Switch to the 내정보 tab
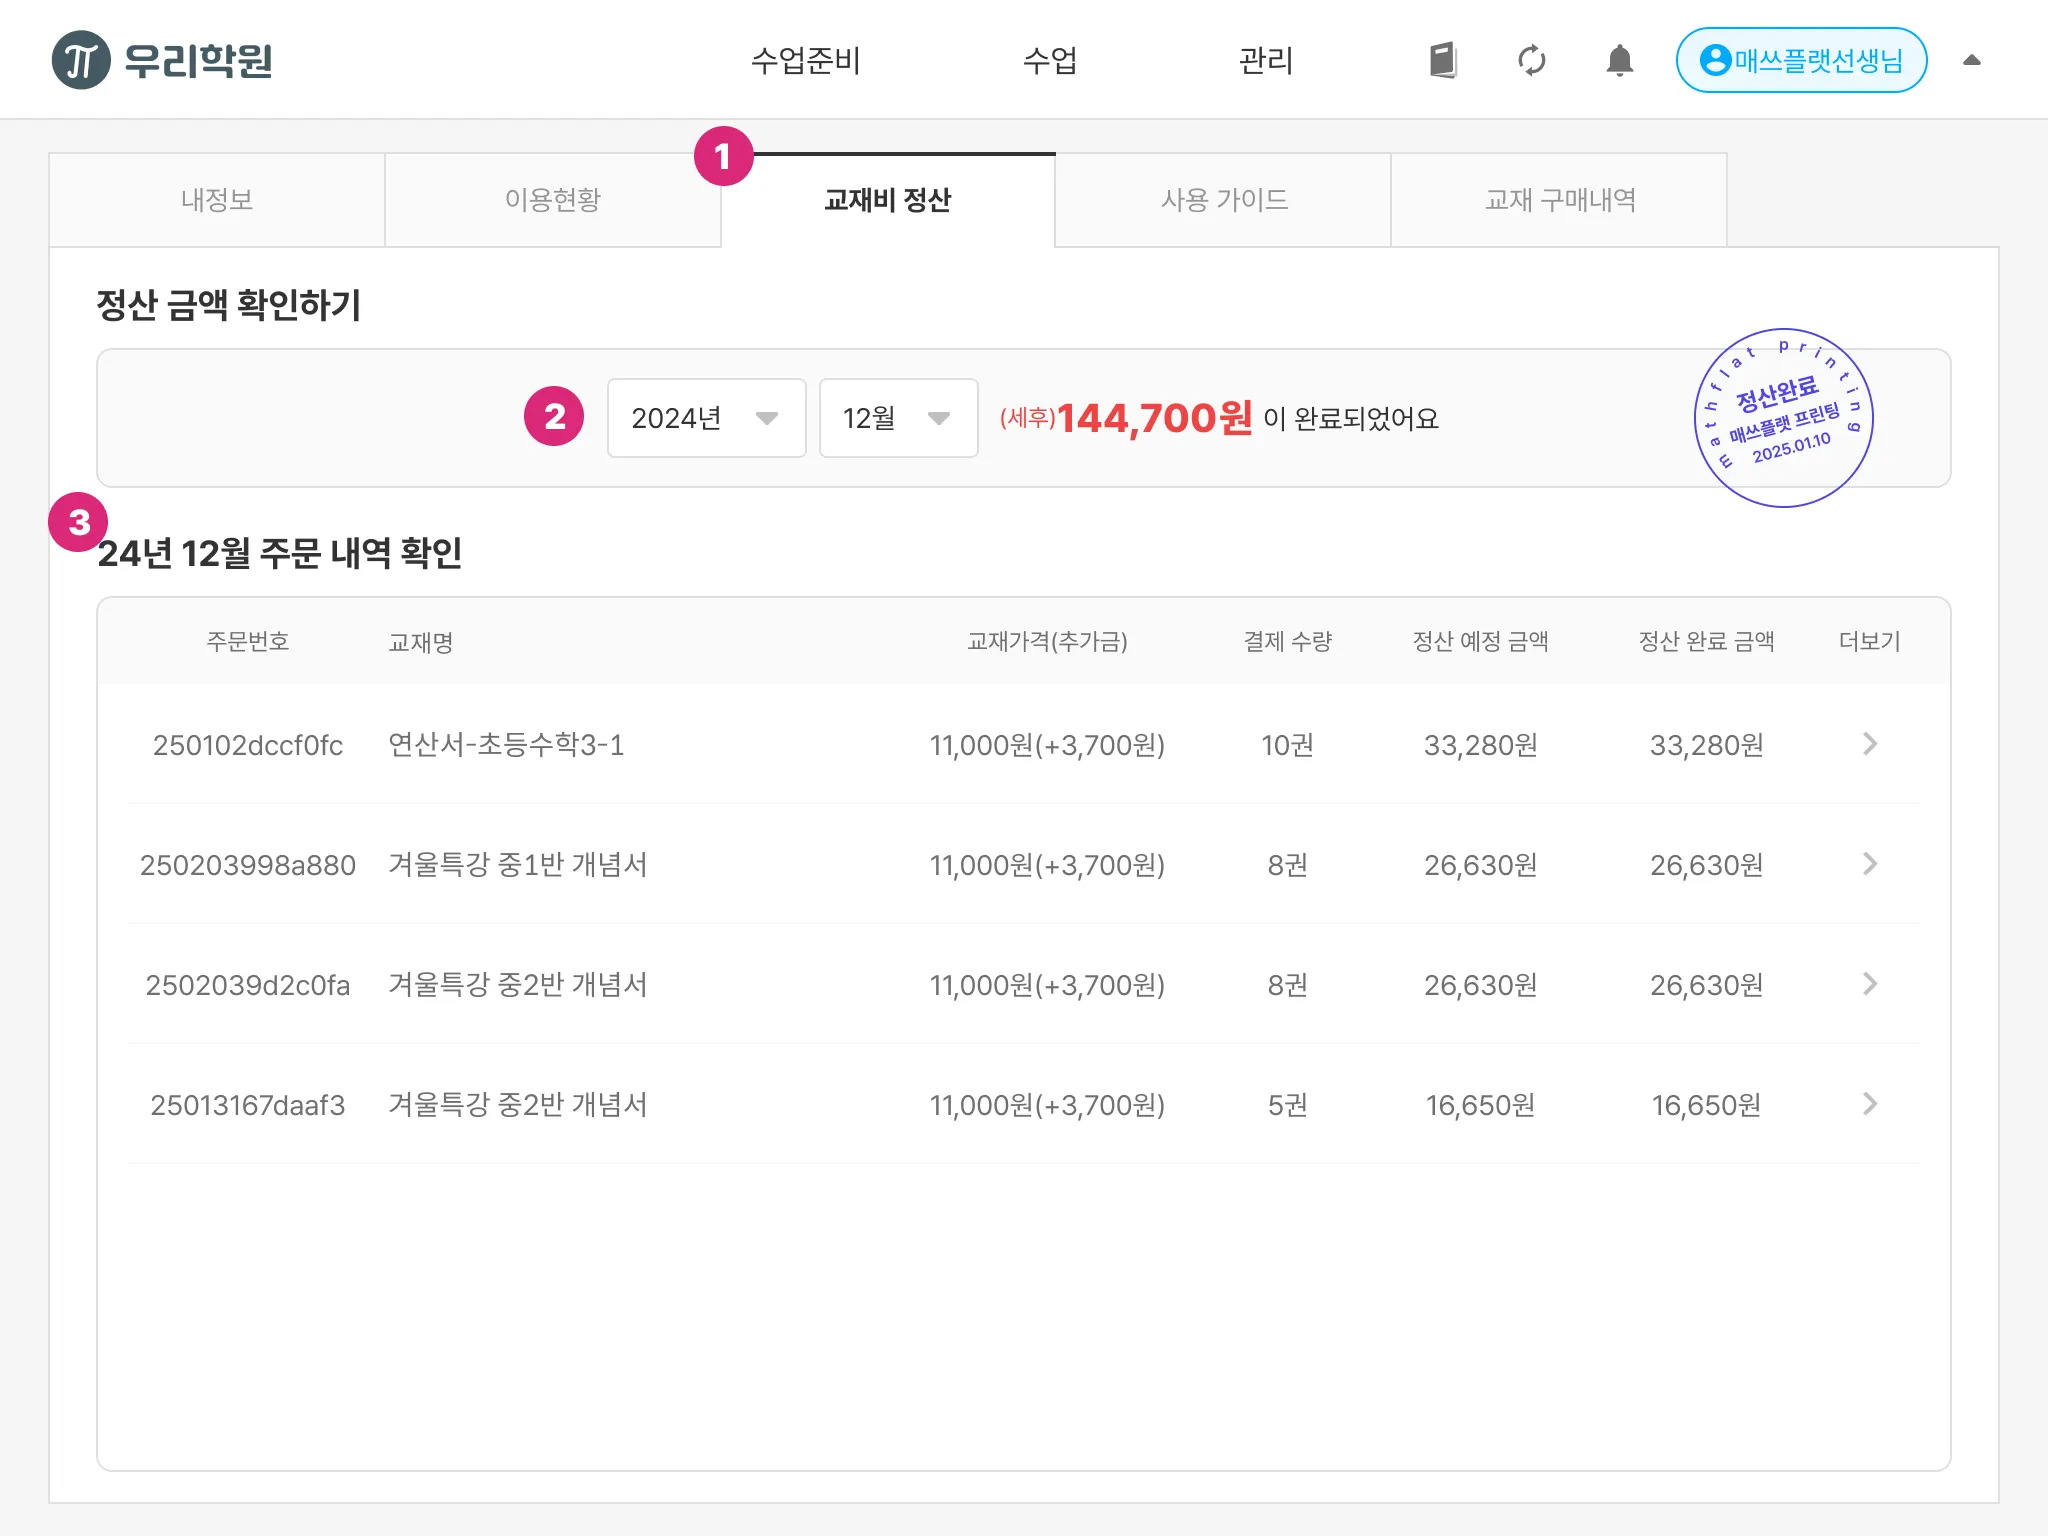Viewport: 2048px width, 1536px height. 217,200
